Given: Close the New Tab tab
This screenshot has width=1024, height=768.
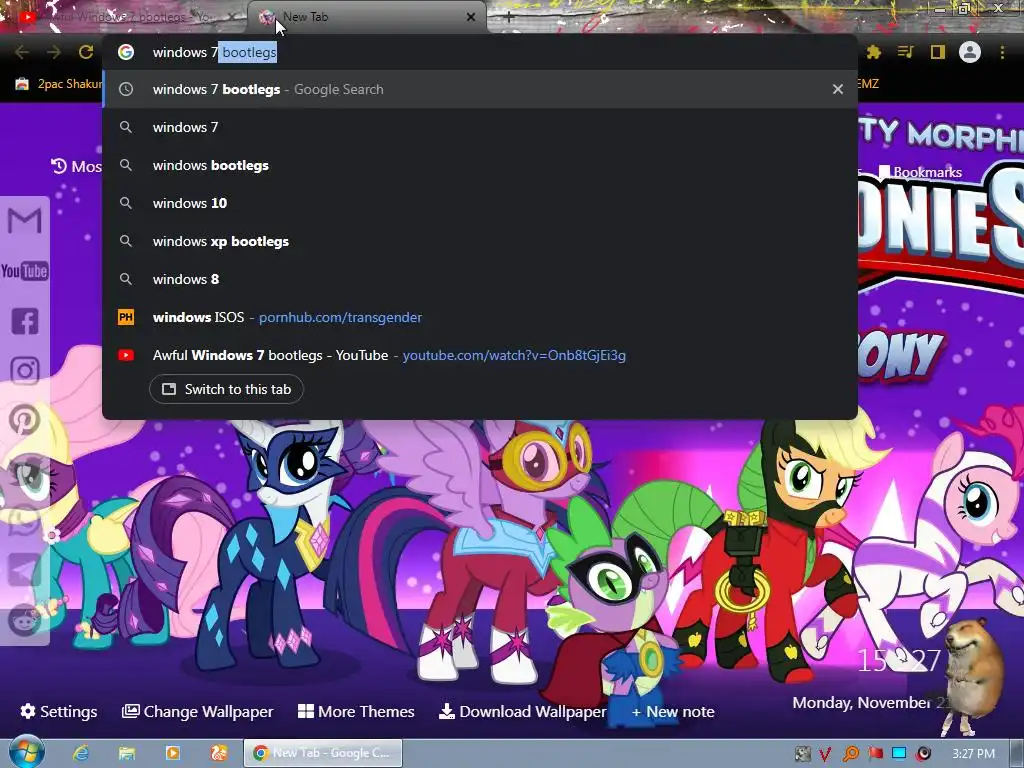Looking at the screenshot, I should [471, 17].
